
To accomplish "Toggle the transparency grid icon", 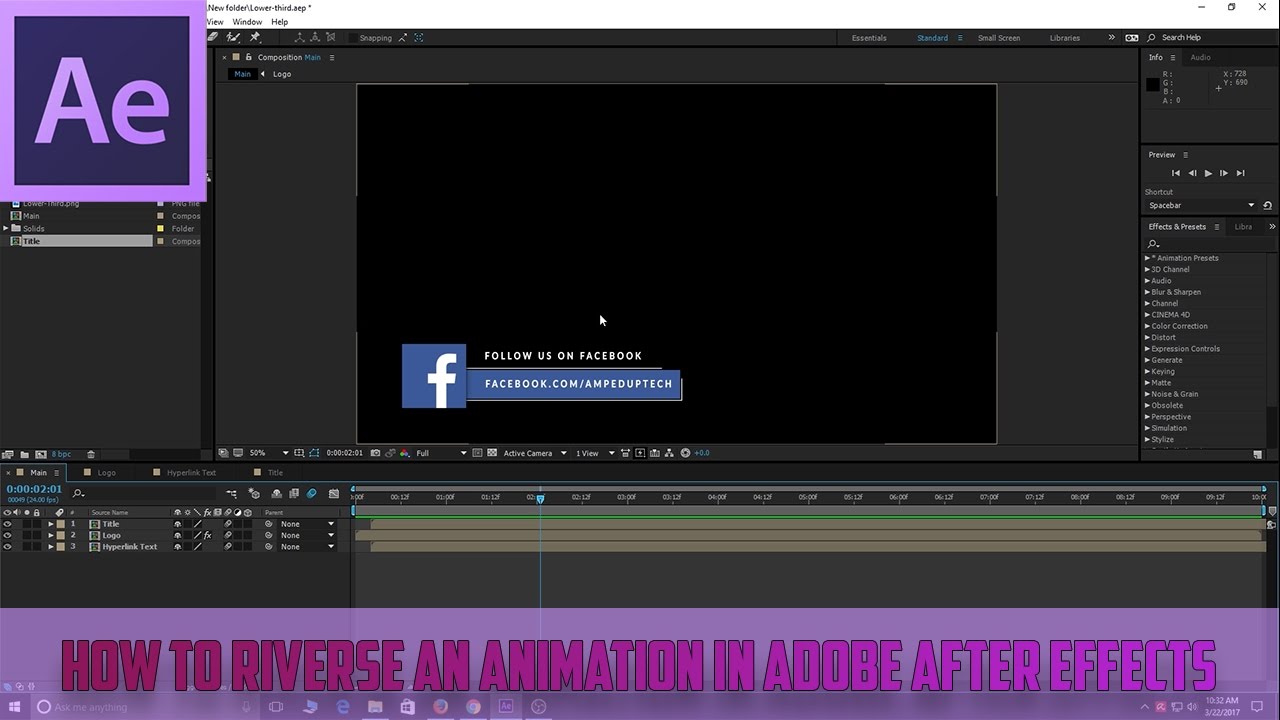I will point(492,453).
